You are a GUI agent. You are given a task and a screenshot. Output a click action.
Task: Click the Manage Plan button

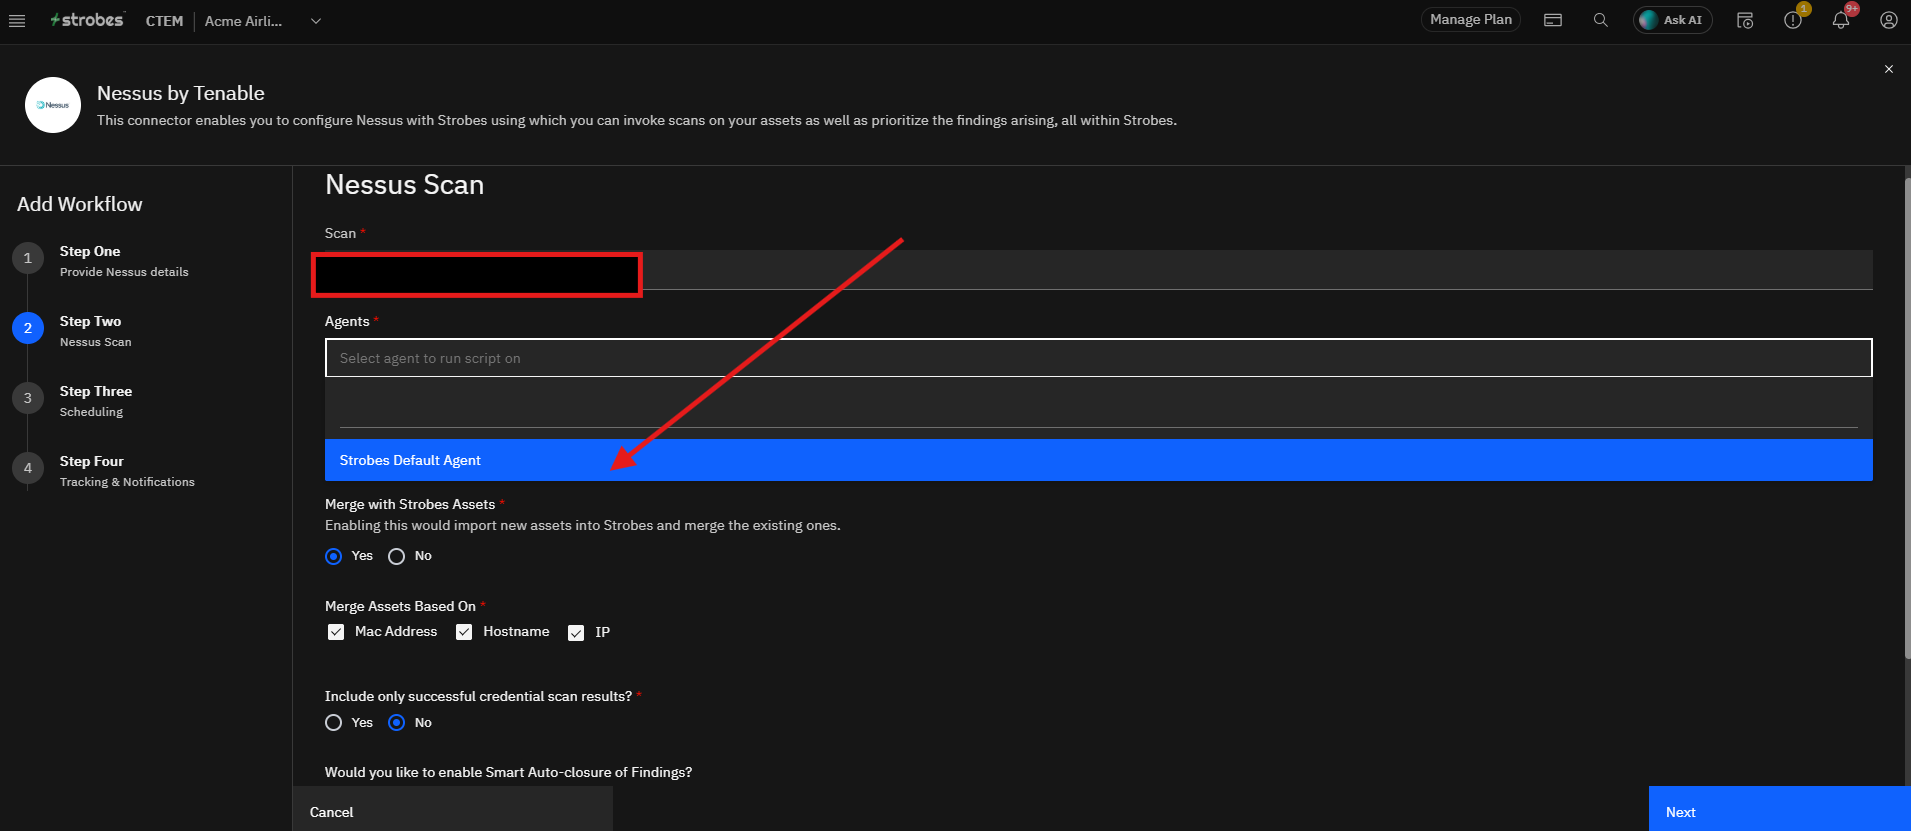click(x=1471, y=20)
